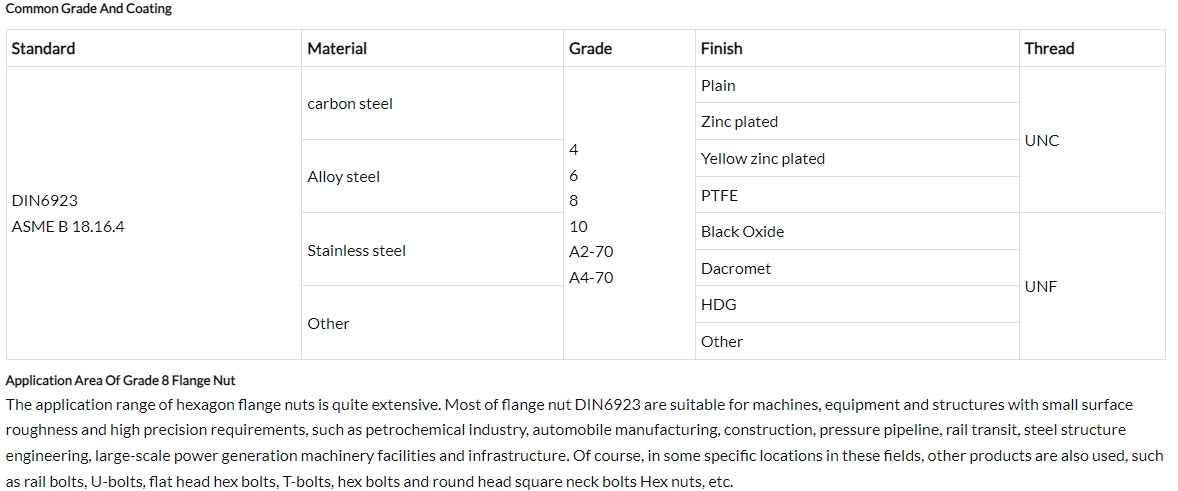Select the "carbon steel" material cell
The image size is (1178, 491).
[x=350, y=104]
